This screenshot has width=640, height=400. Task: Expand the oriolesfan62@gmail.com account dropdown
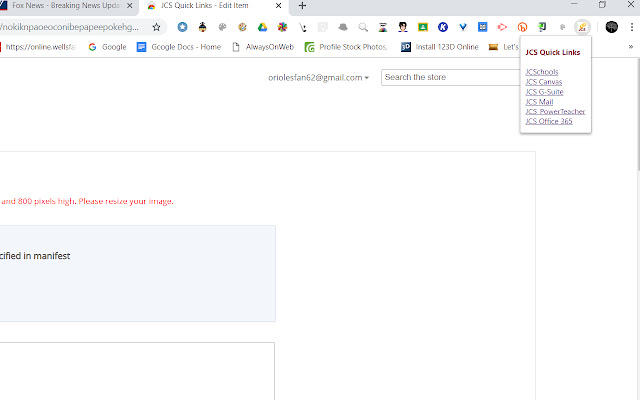(x=318, y=78)
